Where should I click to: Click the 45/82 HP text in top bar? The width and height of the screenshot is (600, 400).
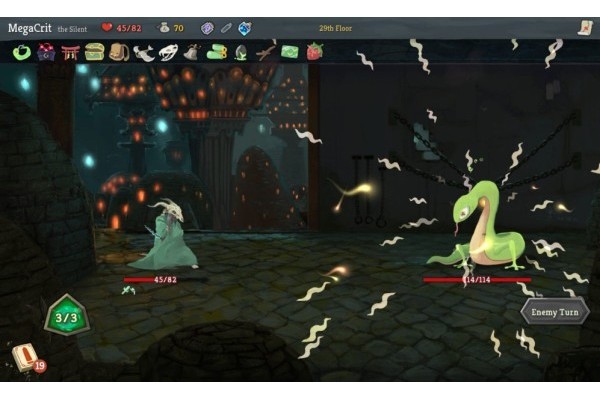tap(129, 28)
